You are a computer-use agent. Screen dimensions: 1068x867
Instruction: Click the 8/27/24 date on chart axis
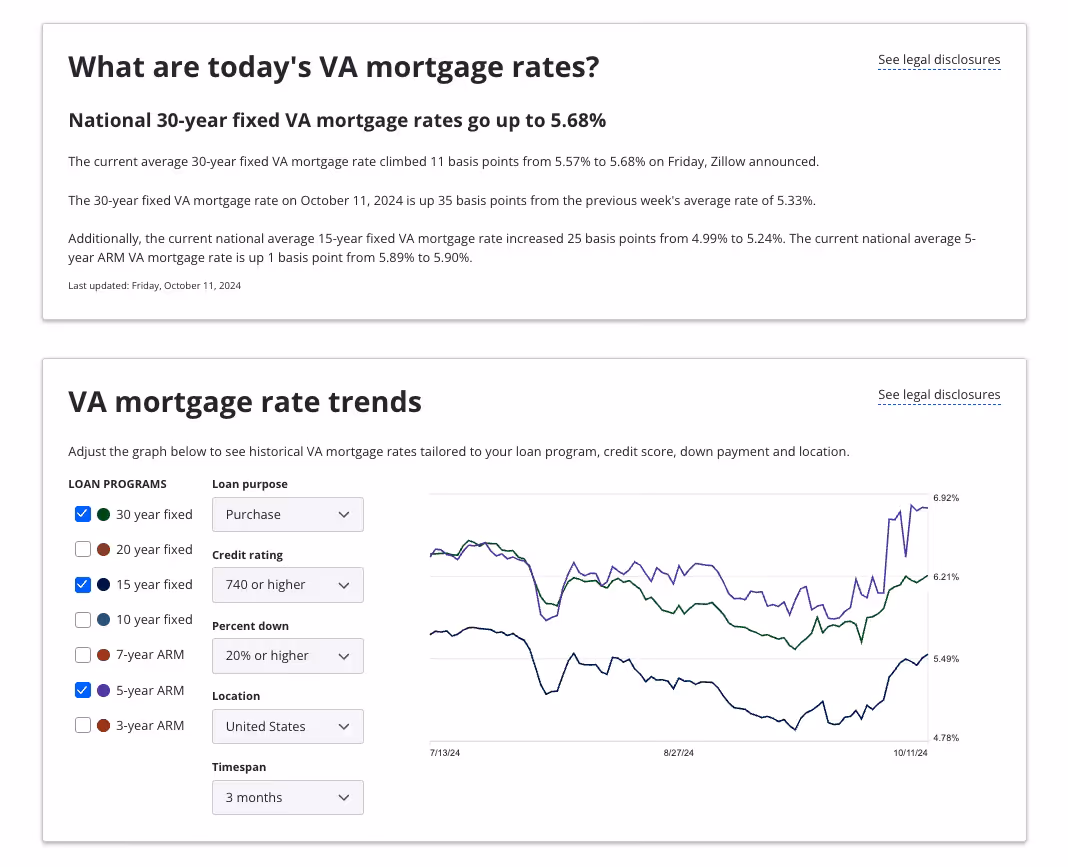[679, 753]
